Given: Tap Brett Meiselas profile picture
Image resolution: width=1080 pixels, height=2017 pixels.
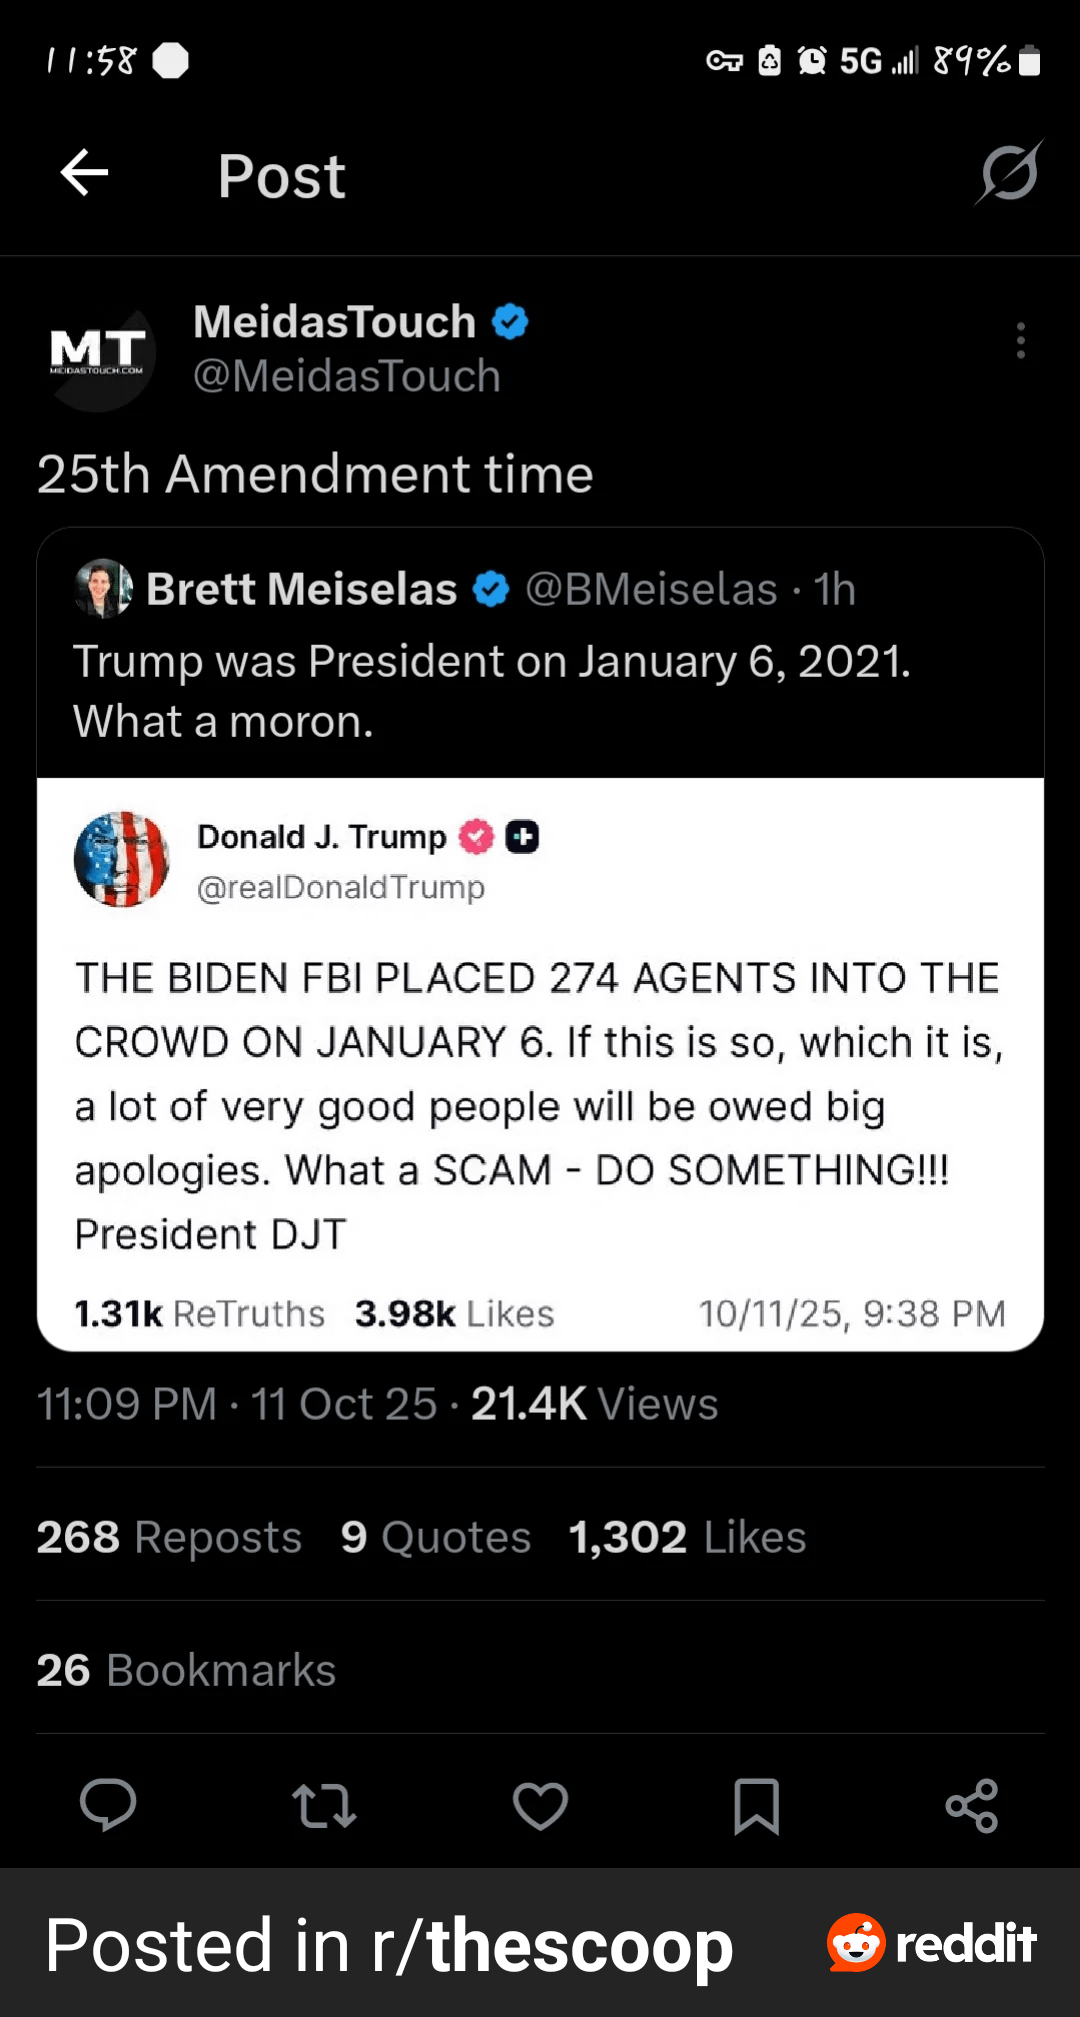Looking at the screenshot, I should point(103,589).
